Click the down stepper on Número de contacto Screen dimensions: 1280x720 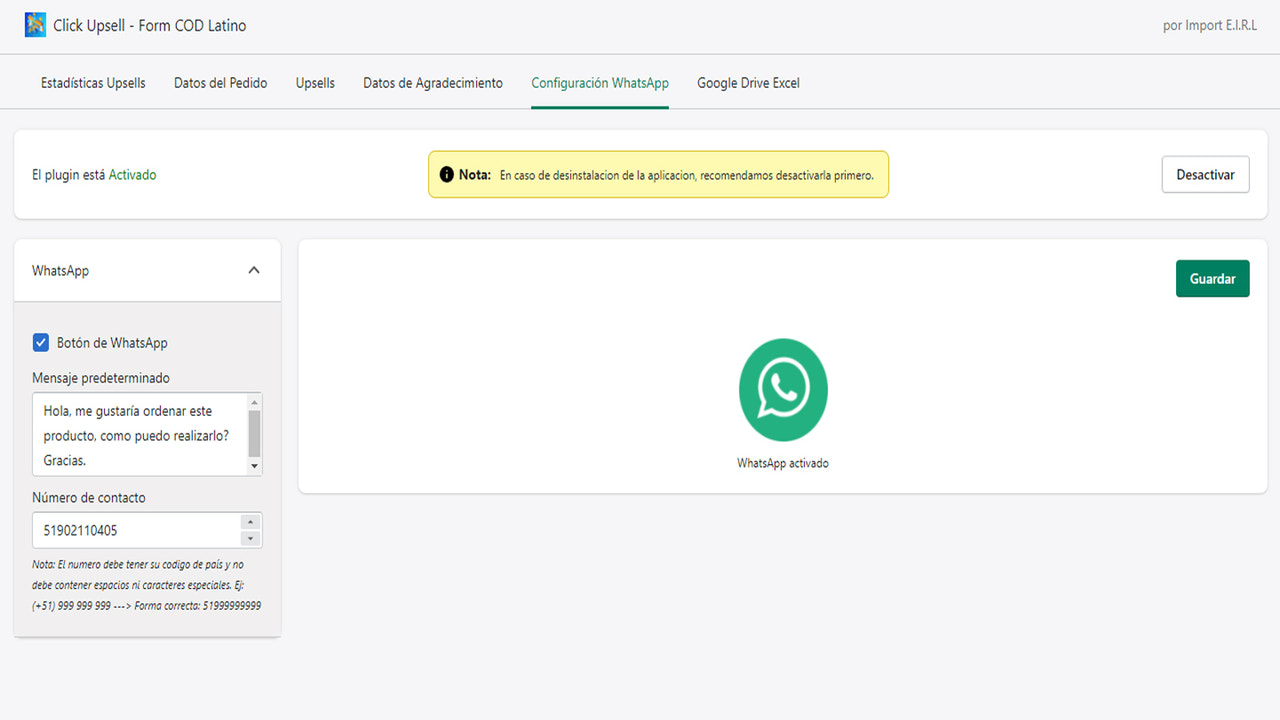tap(250, 536)
